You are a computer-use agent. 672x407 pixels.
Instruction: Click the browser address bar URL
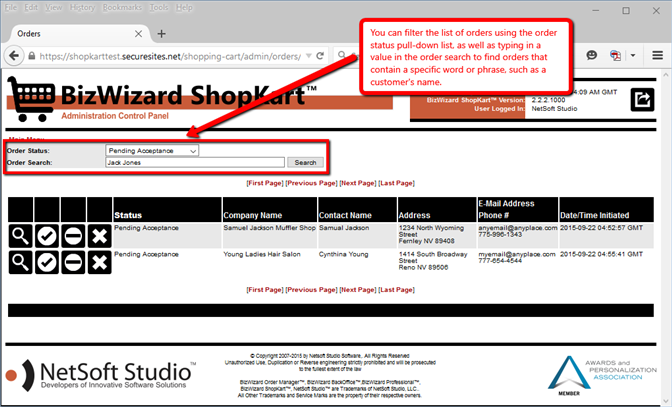pos(170,56)
